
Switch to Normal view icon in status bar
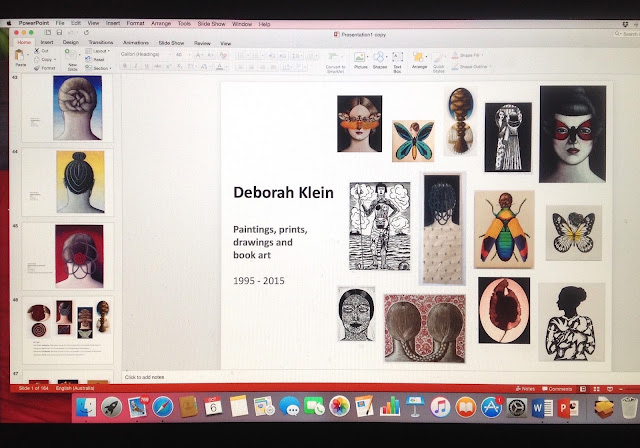(x=583, y=389)
